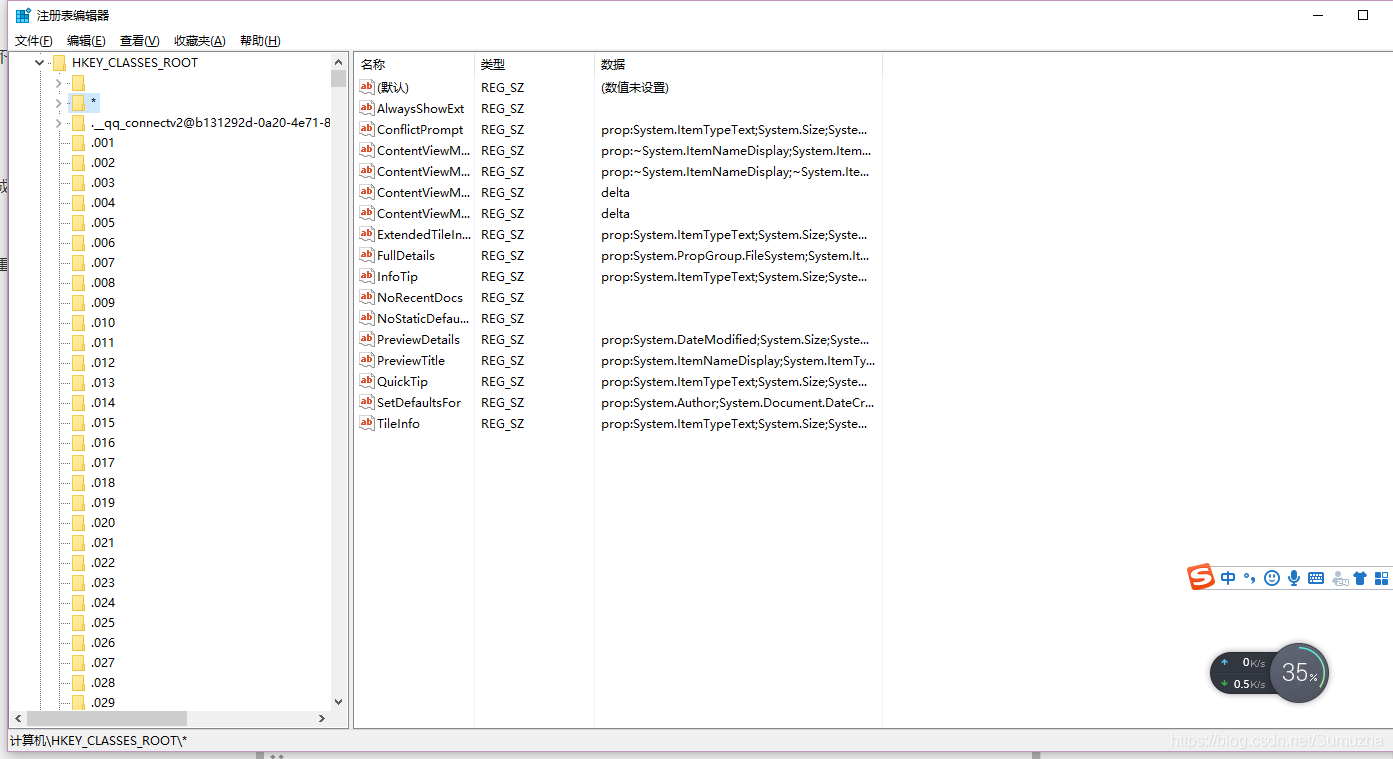The height and width of the screenshot is (759, 1393).
Task: Click the string icon of AlwaysShowExt value
Action: click(x=367, y=108)
